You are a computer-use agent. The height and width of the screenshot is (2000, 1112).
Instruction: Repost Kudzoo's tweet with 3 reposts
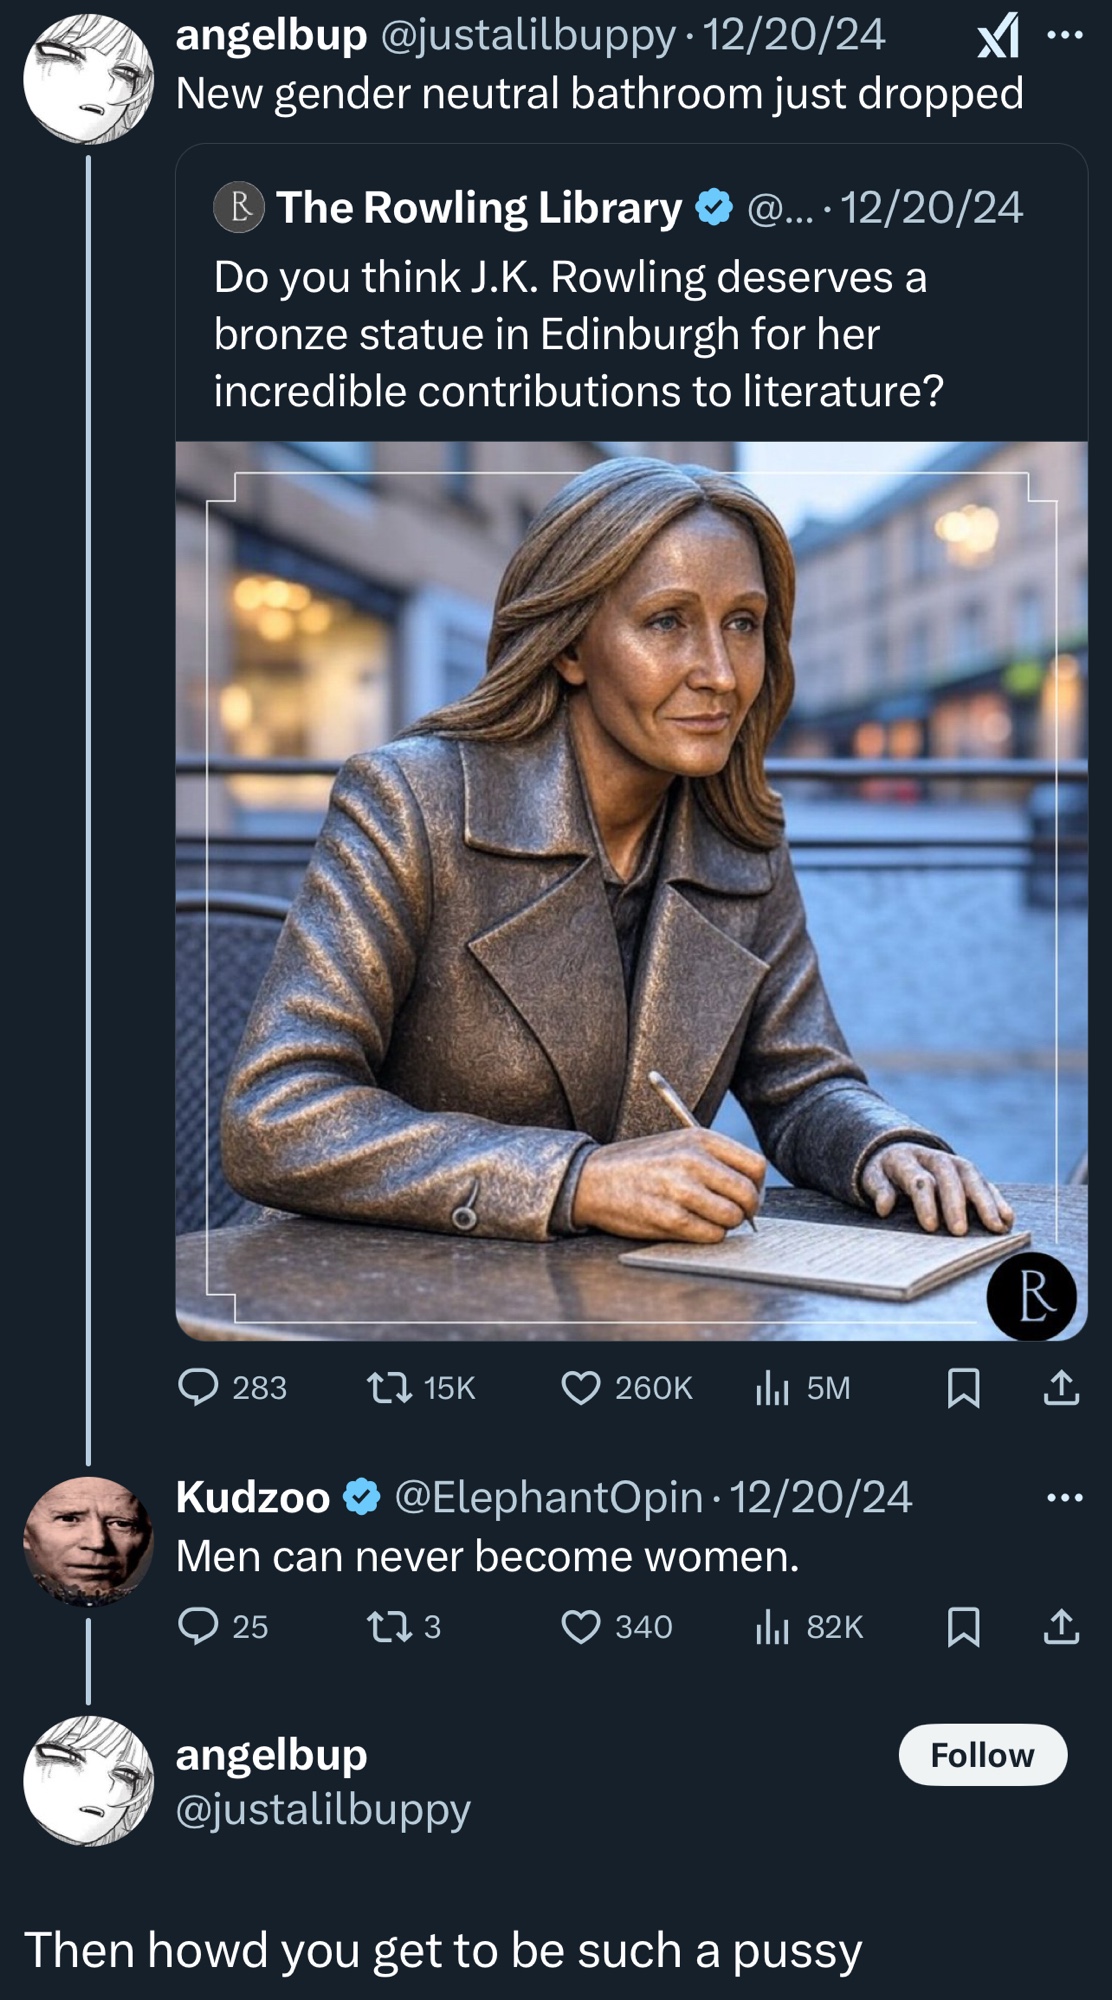390,1627
